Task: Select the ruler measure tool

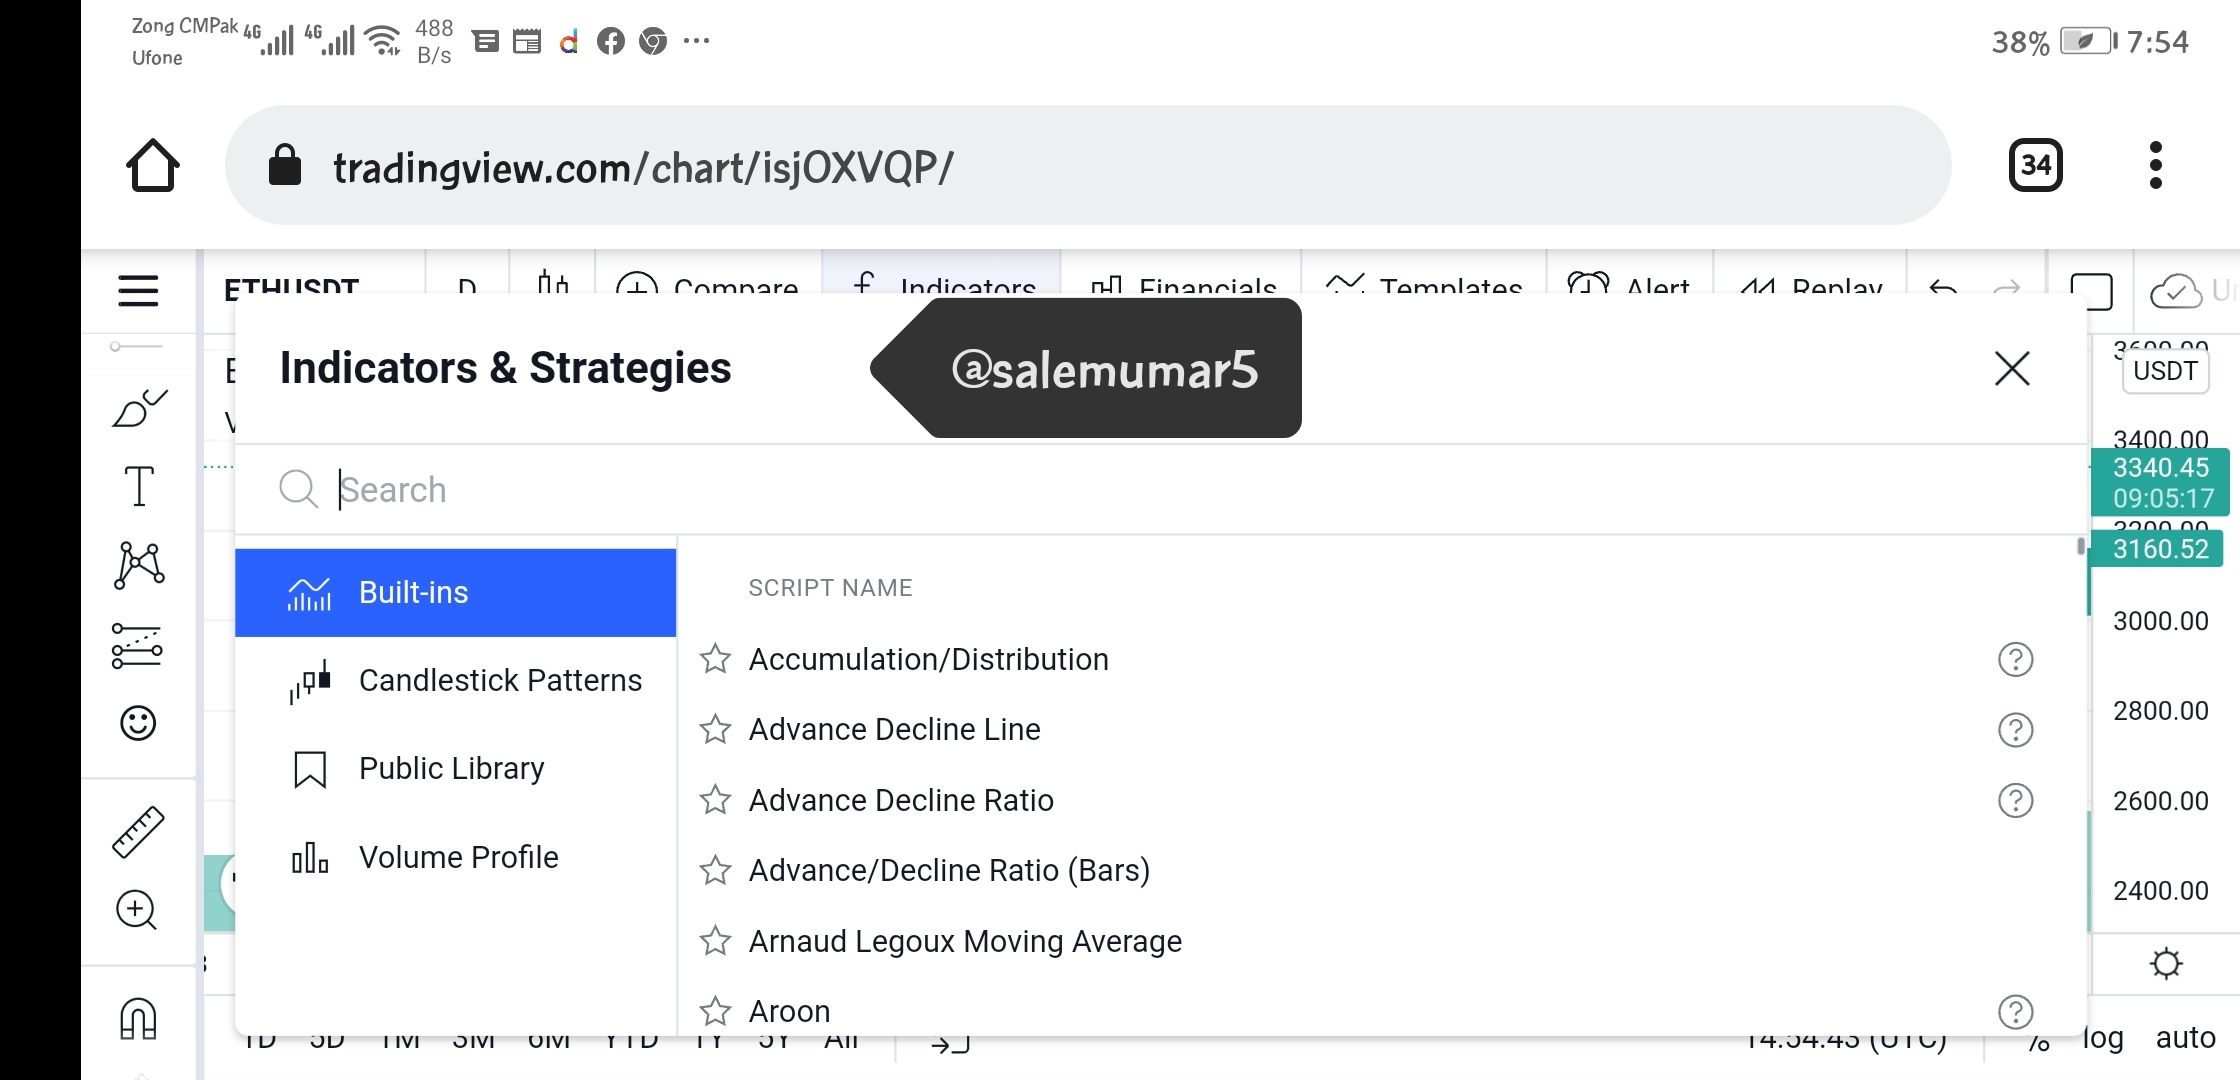Action: pos(138,832)
